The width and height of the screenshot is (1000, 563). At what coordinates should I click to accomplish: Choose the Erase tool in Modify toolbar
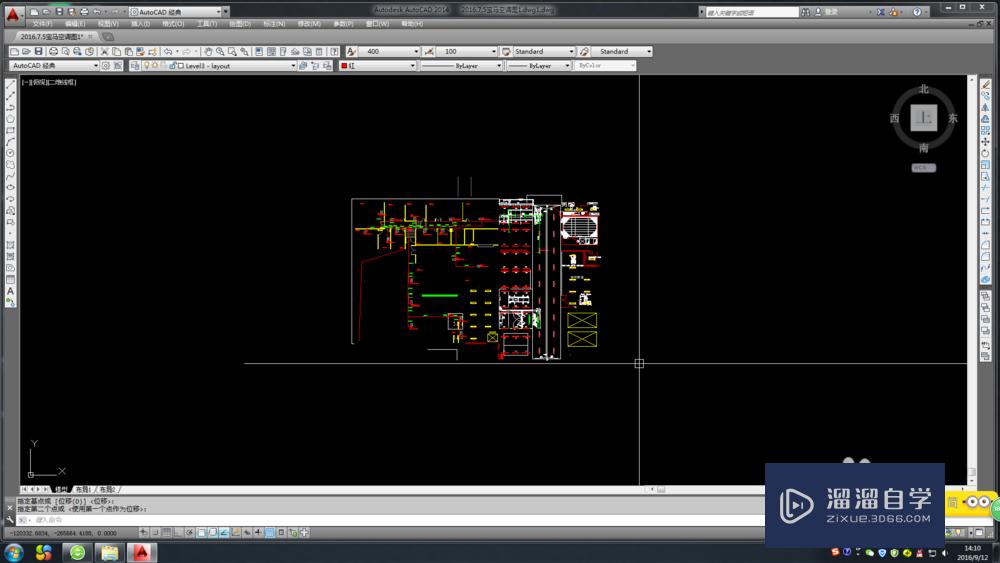985,85
